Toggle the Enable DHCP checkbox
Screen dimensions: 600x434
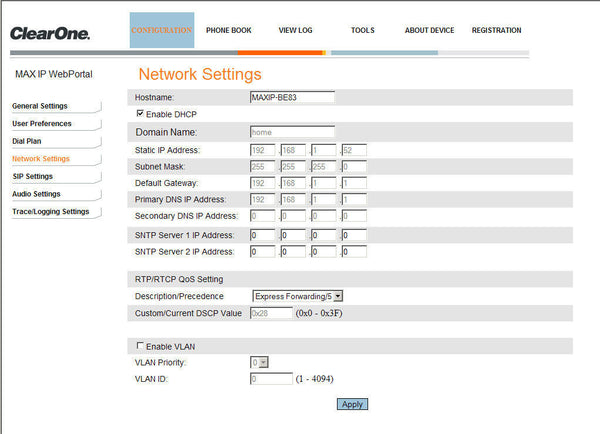[x=140, y=113]
